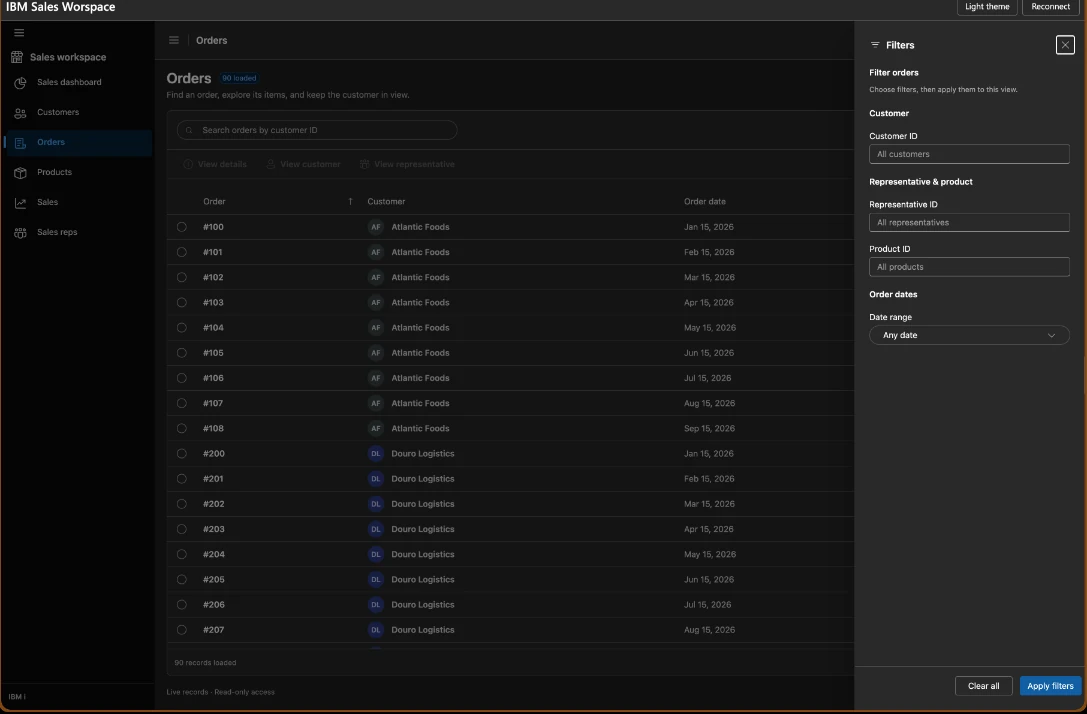The height and width of the screenshot is (714, 1087).
Task: Open the Representative ID All representatives field
Action: pos(968,223)
